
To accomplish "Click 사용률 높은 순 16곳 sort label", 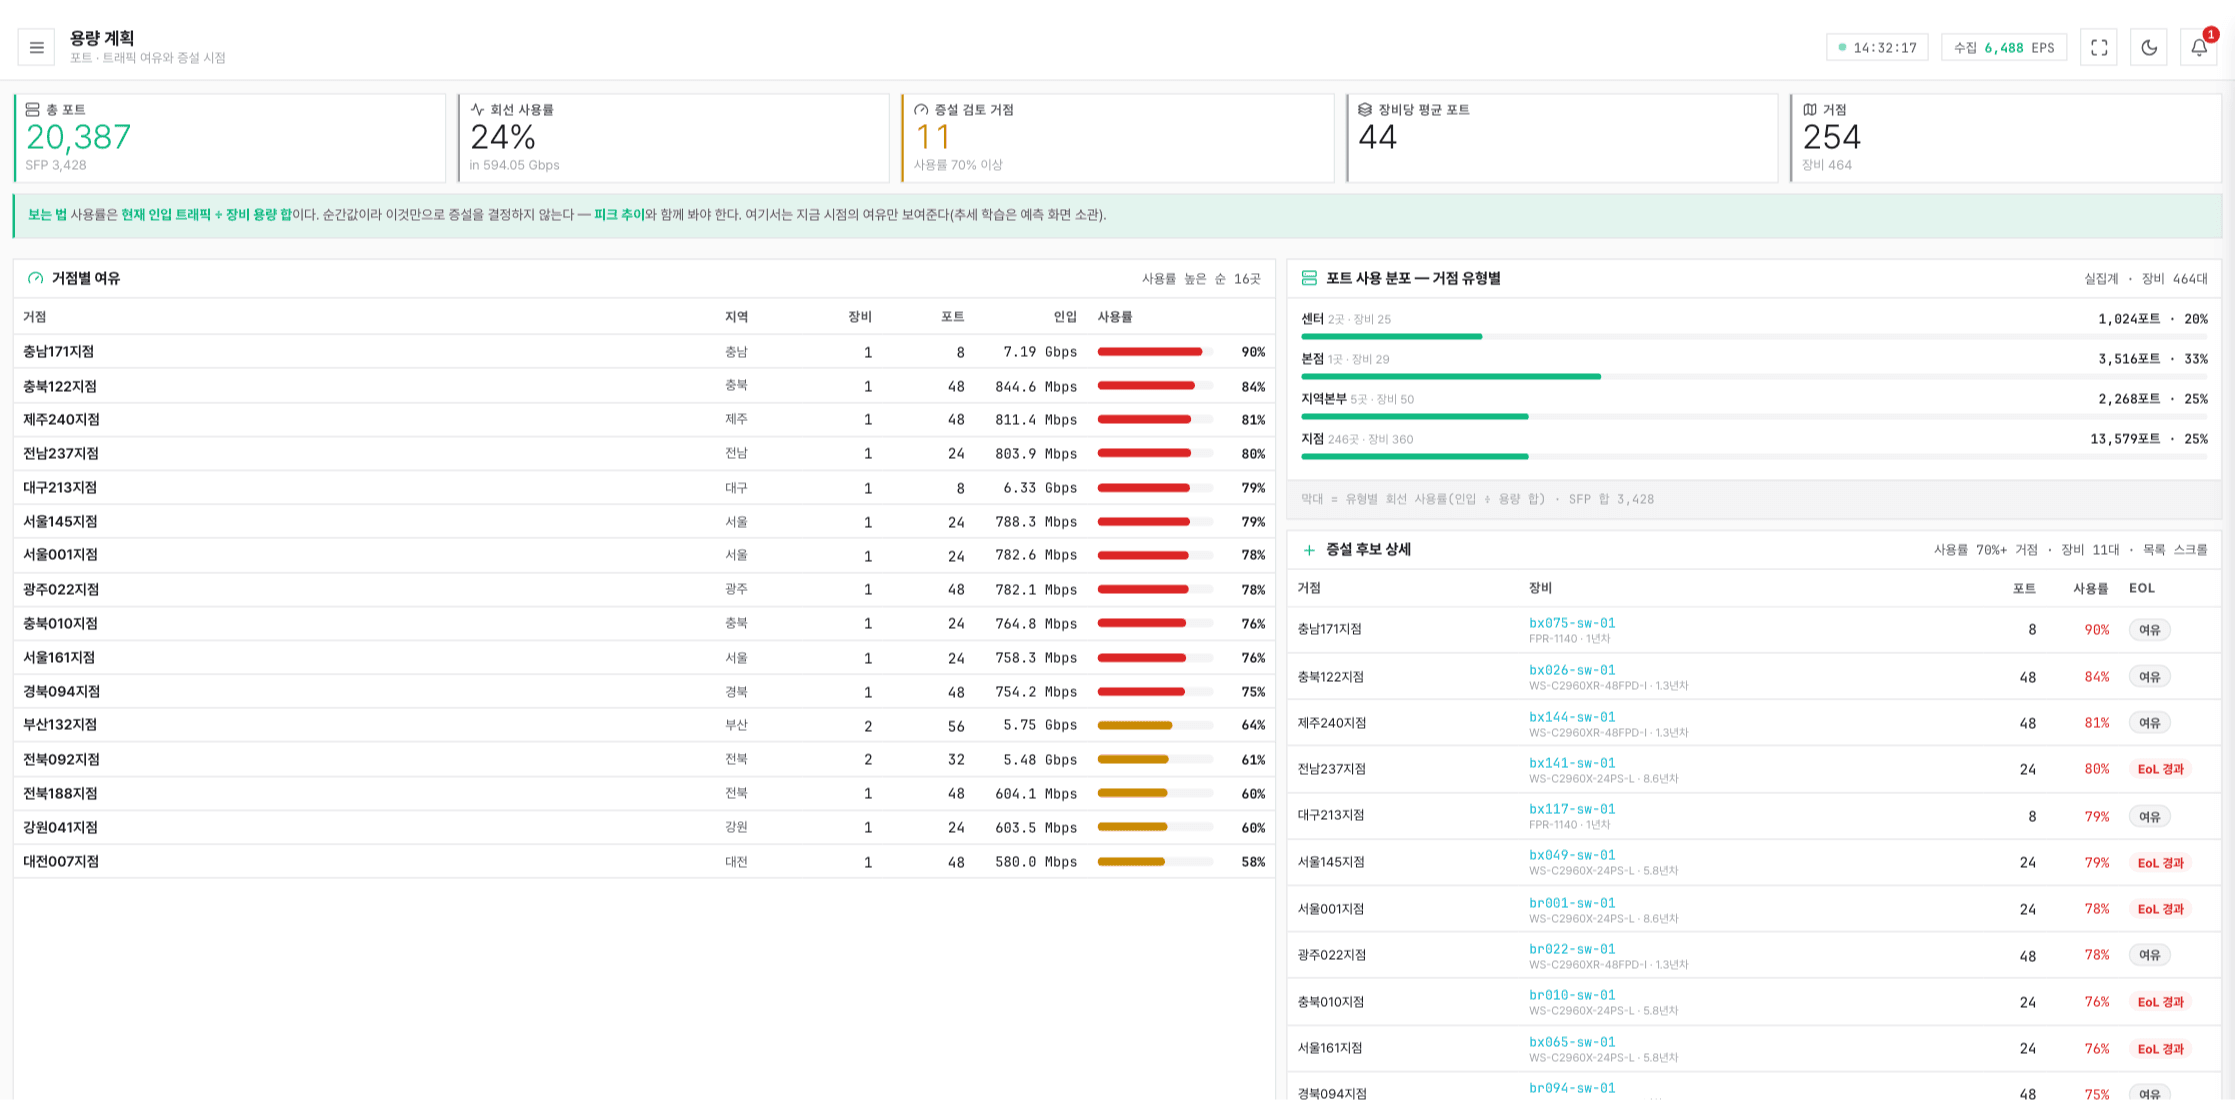I will click(1201, 279).
